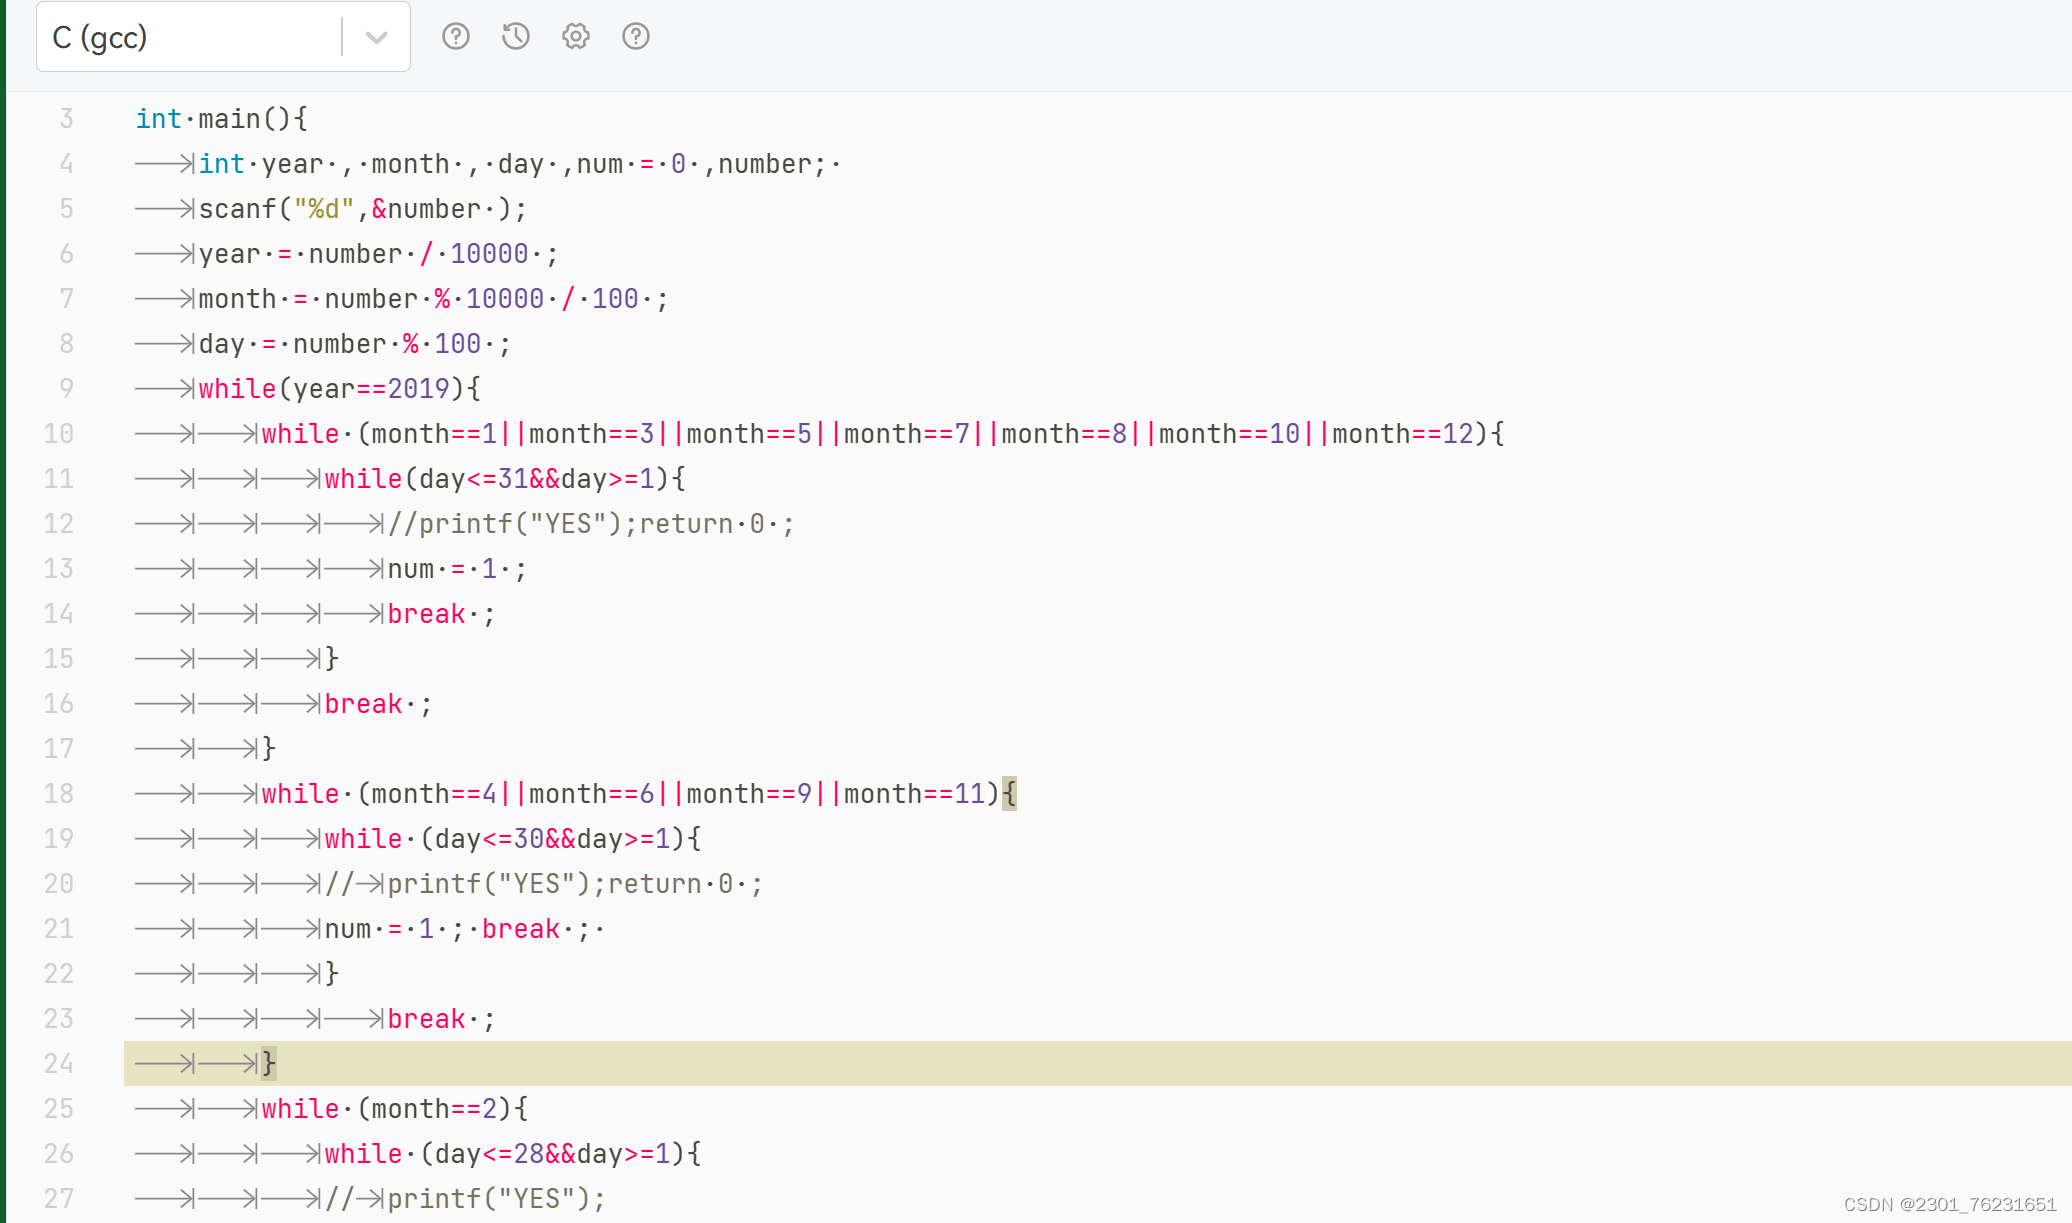Click the chevron arrow in the language dropdown
The width and height of the screenshot is (2072, 1223).
(x=376, y=38)
